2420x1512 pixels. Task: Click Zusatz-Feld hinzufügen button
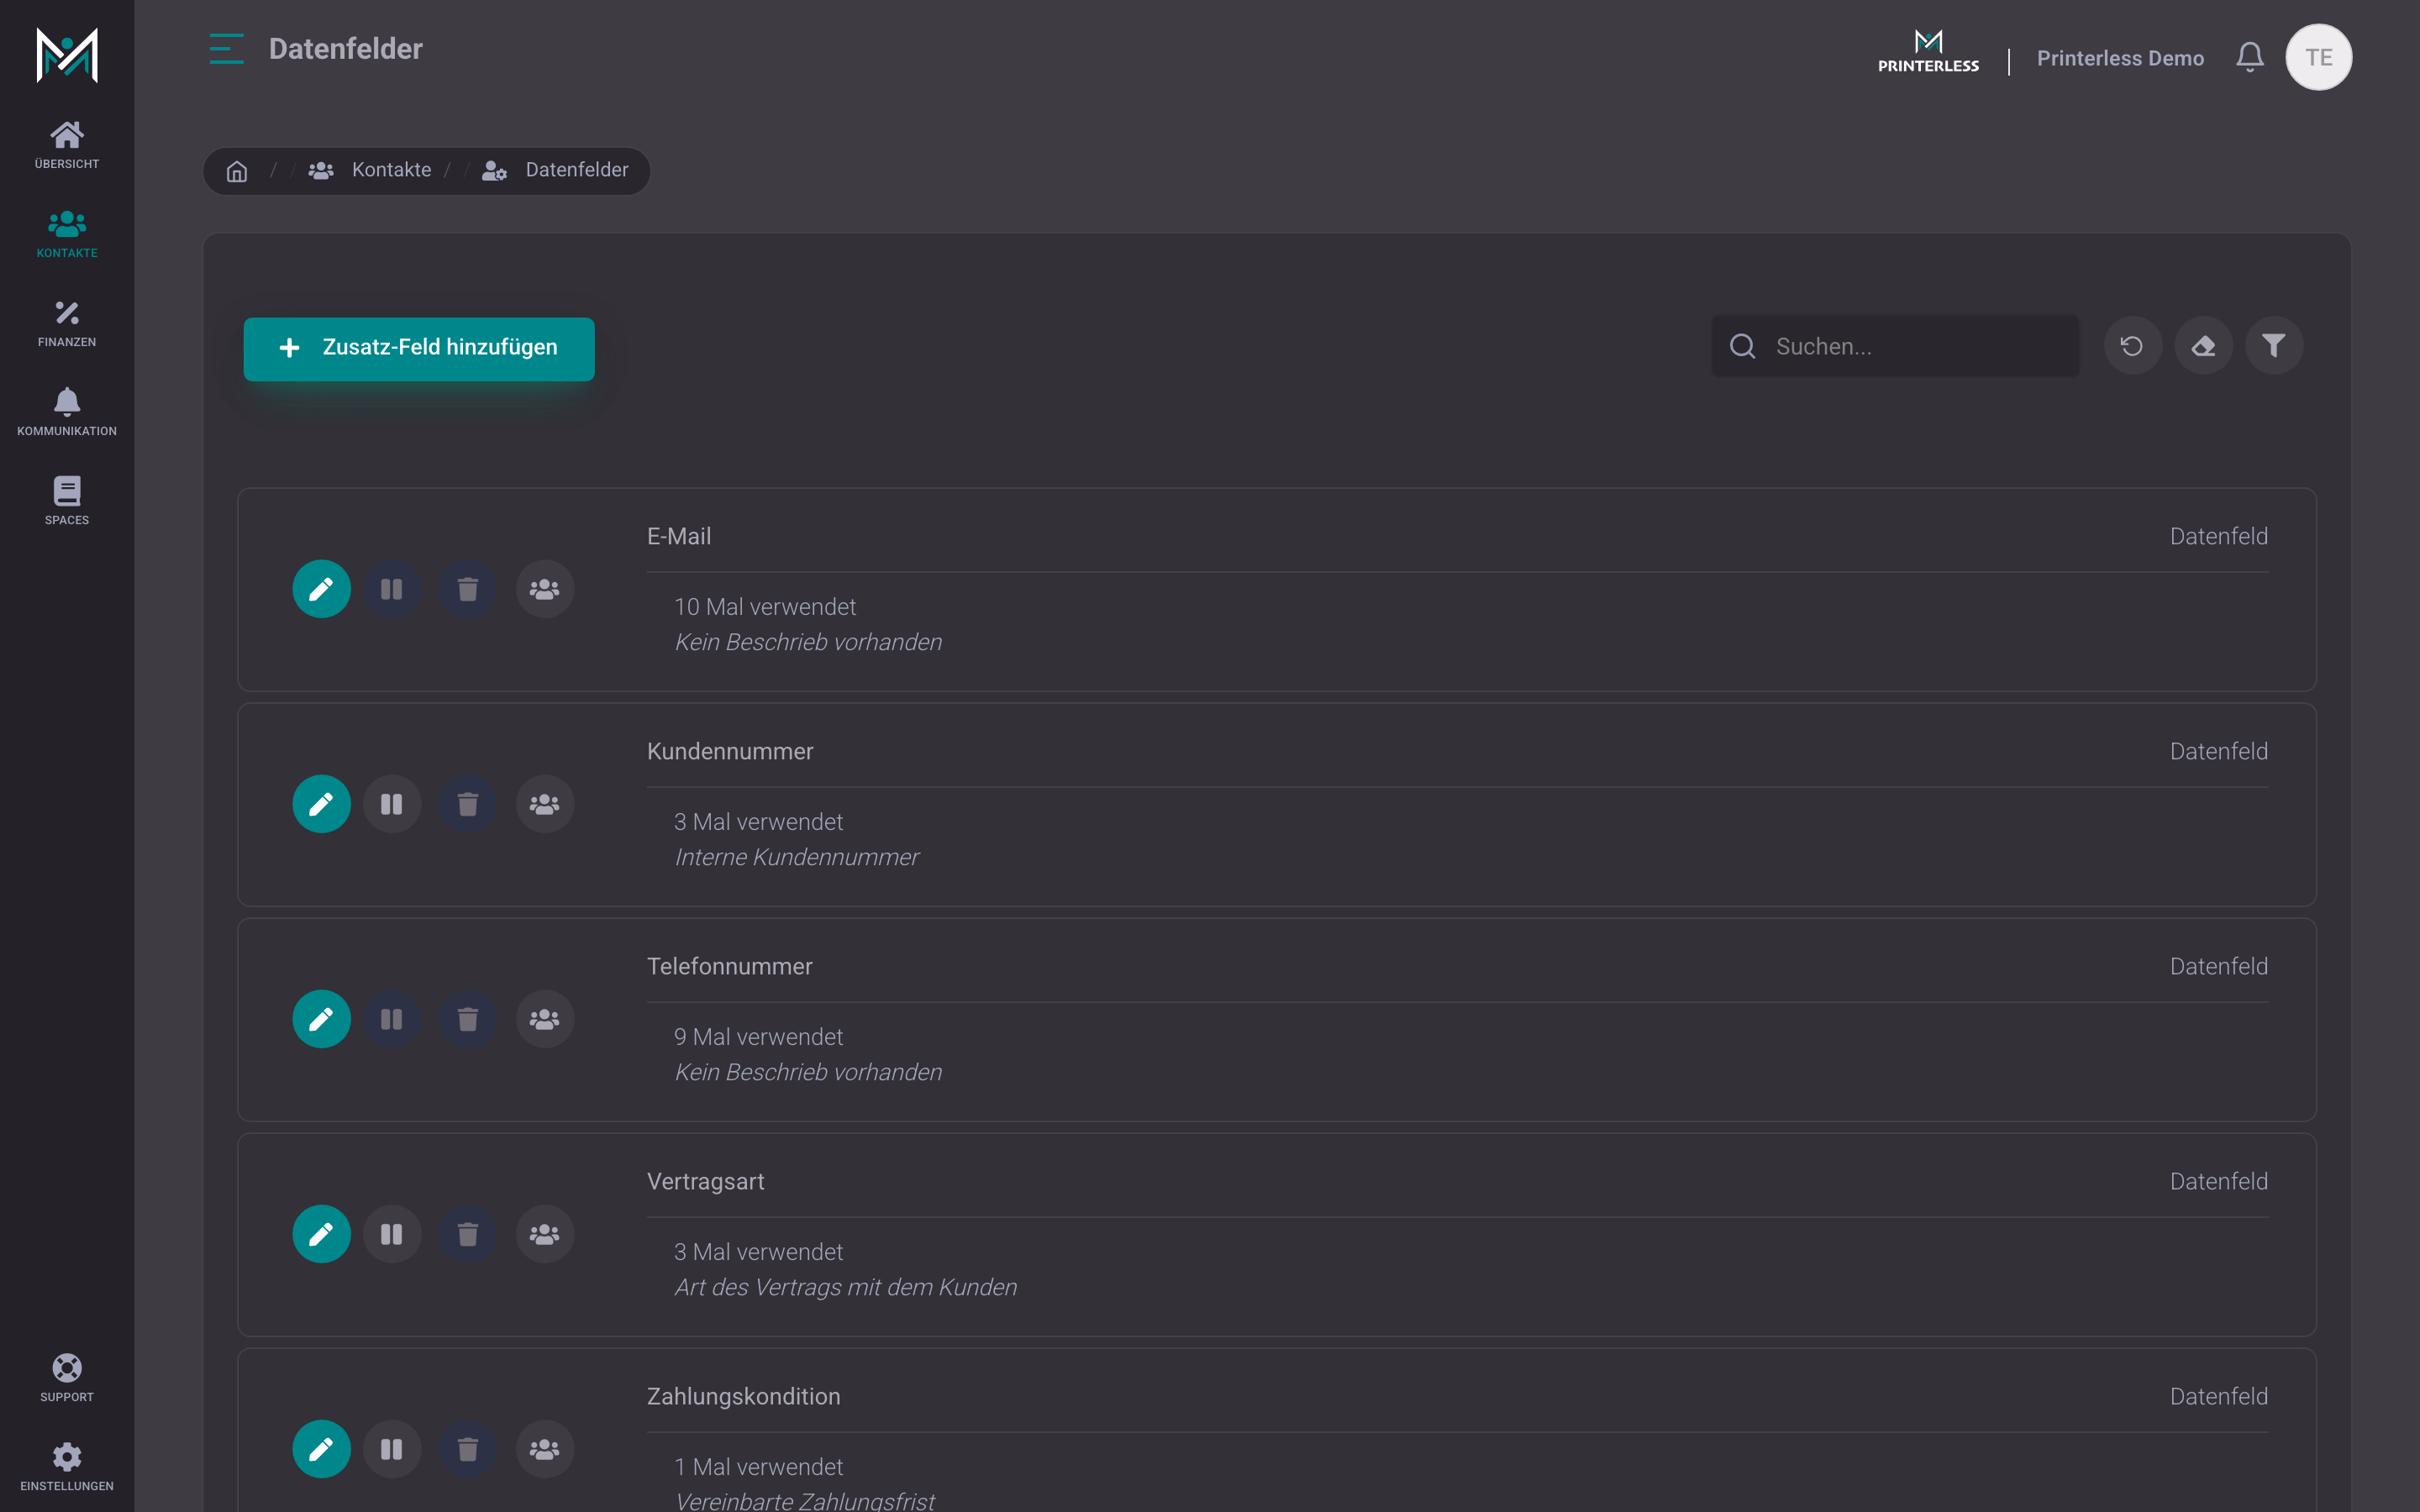coord(419,348)
